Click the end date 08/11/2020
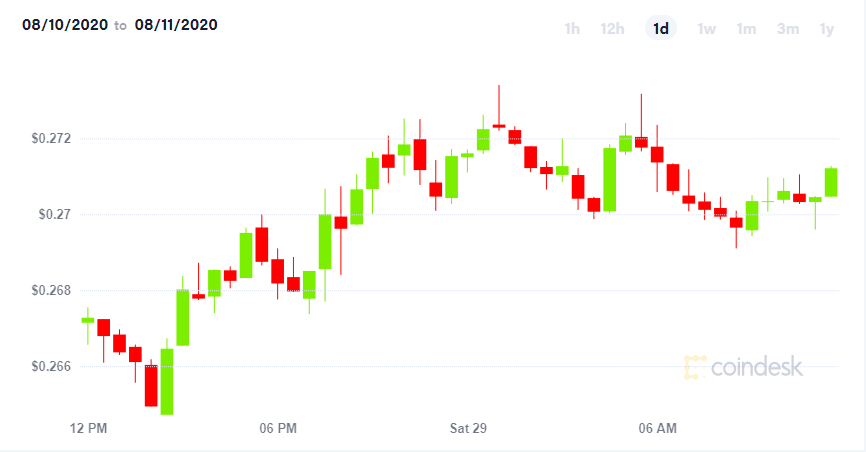 (x=176, y=25)
